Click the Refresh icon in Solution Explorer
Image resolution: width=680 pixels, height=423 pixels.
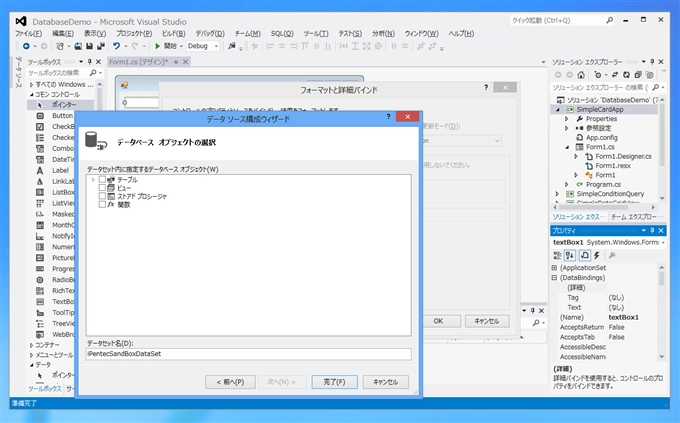[x=626, y=75]
